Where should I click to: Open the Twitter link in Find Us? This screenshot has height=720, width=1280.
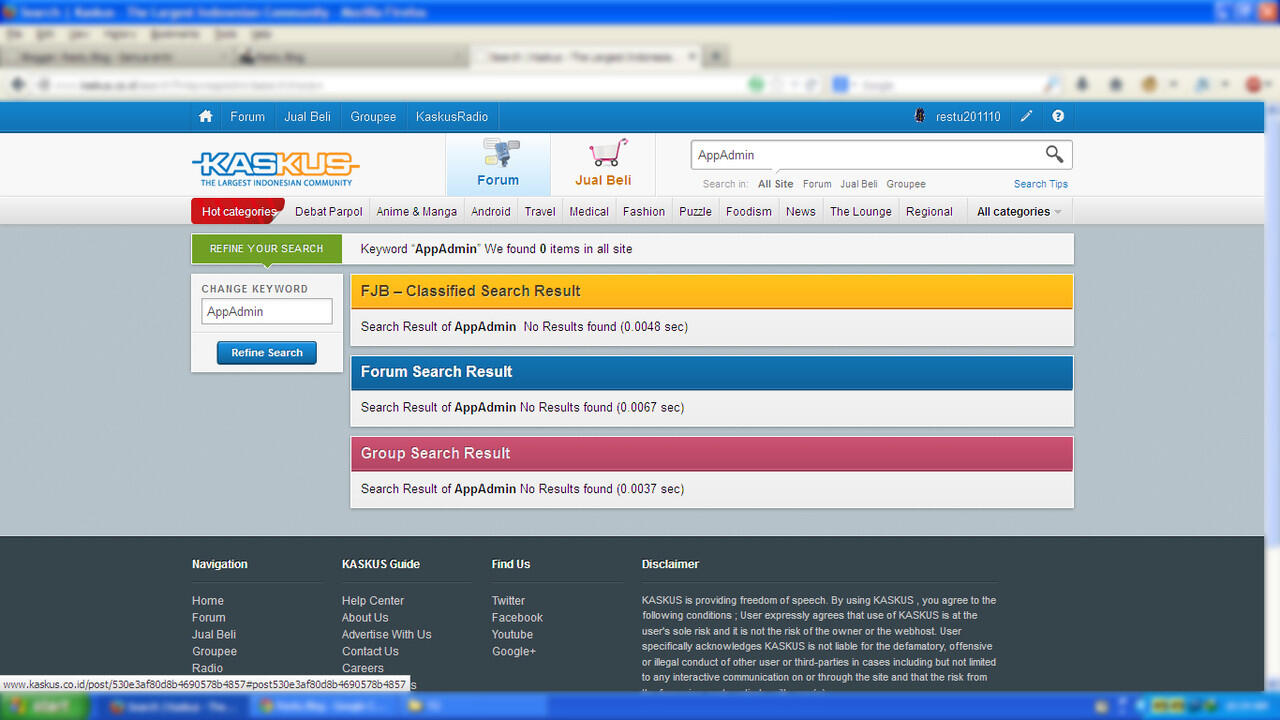click(508, 601)
